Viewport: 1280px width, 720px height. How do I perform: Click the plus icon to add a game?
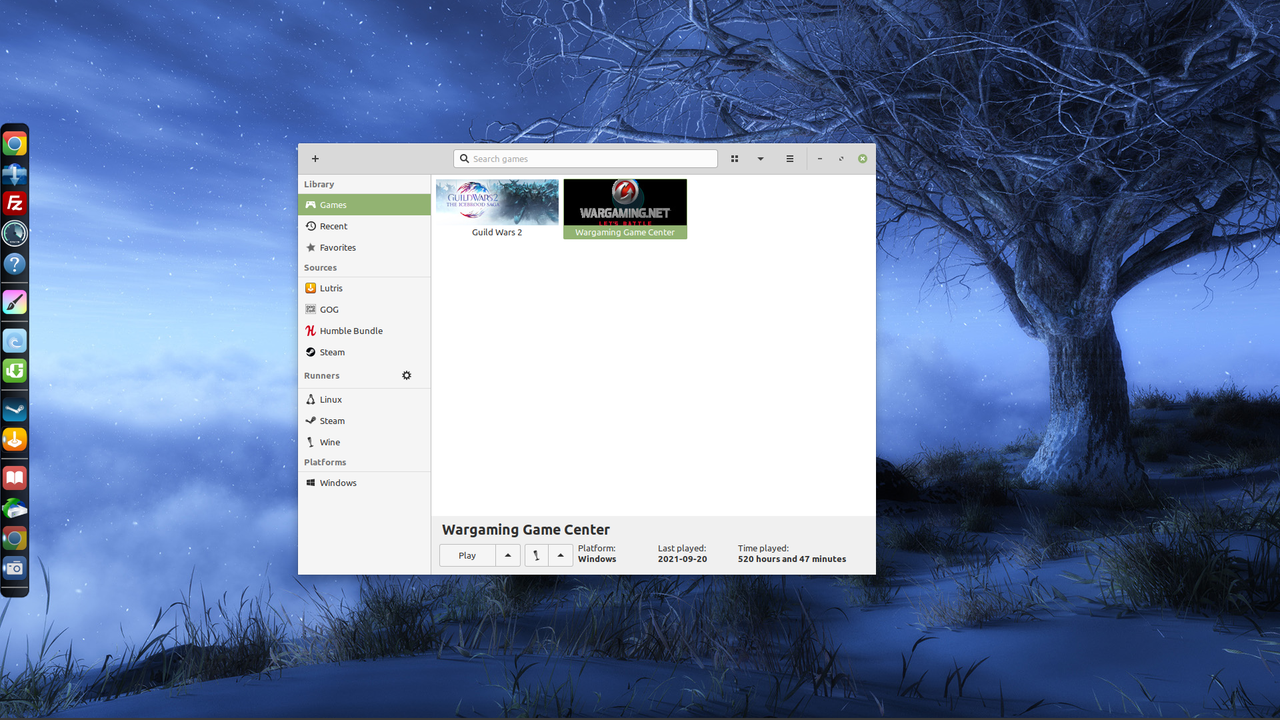click(315, 159)
